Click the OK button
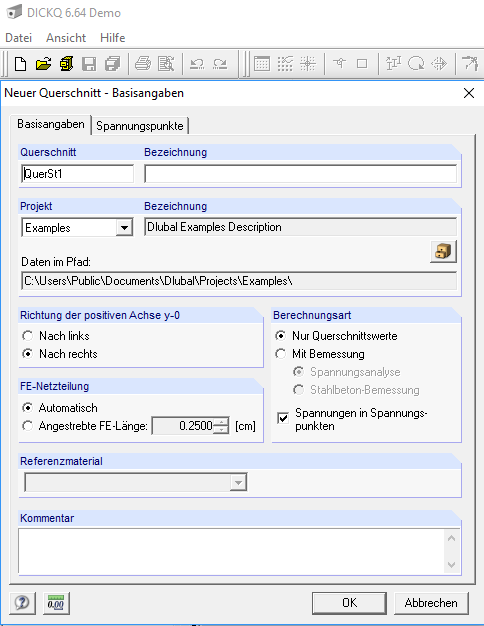 pyautogui.click(x=349, y=603)
